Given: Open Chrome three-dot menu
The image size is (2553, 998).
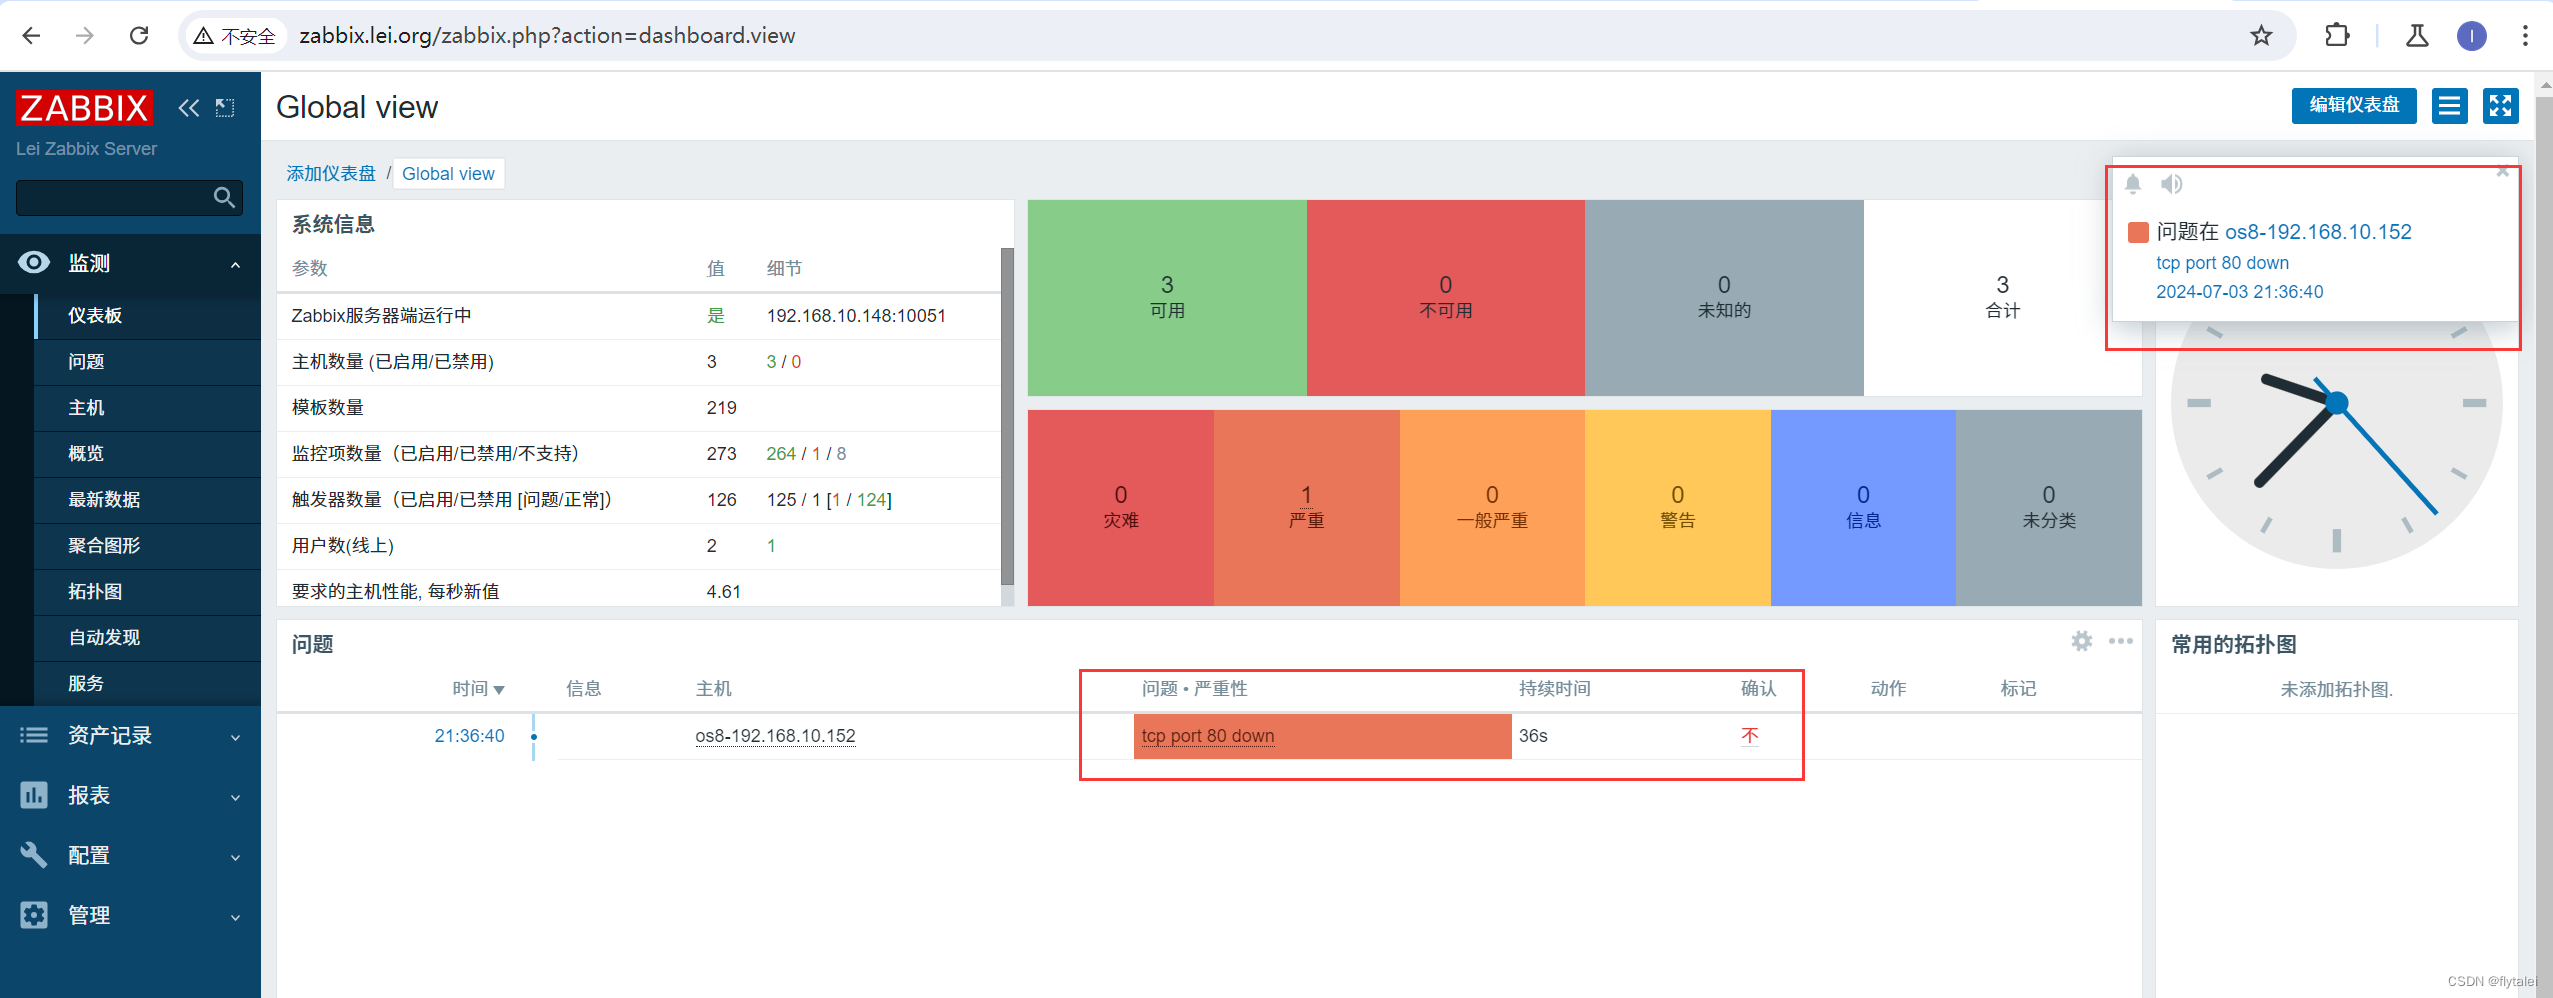Looking at the screenshot, I should click(x=2525, y=36).
